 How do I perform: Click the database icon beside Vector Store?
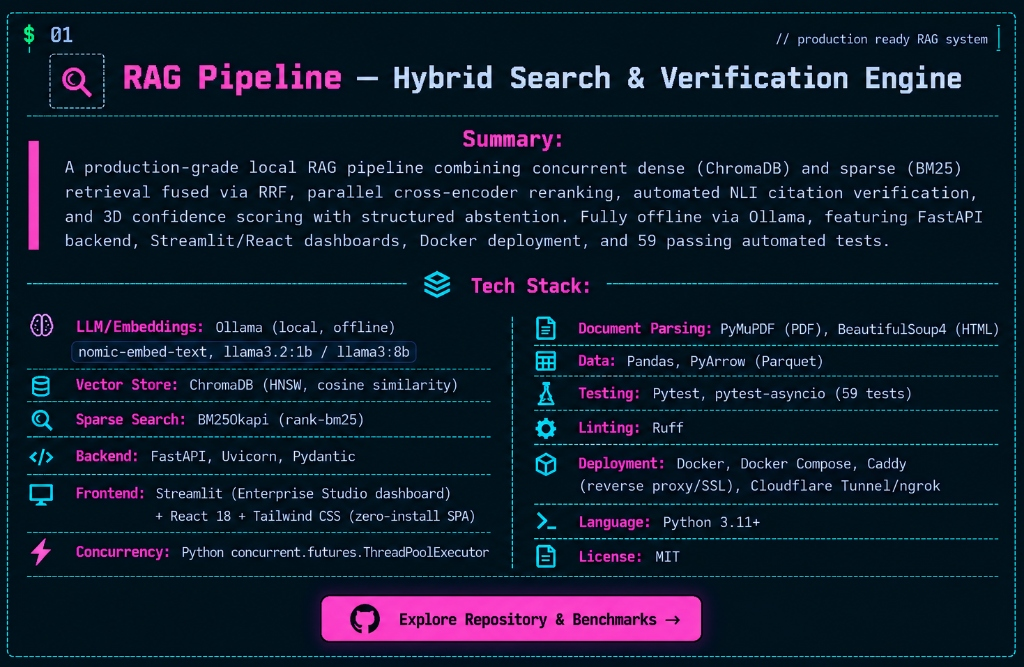tap(41, 386)
